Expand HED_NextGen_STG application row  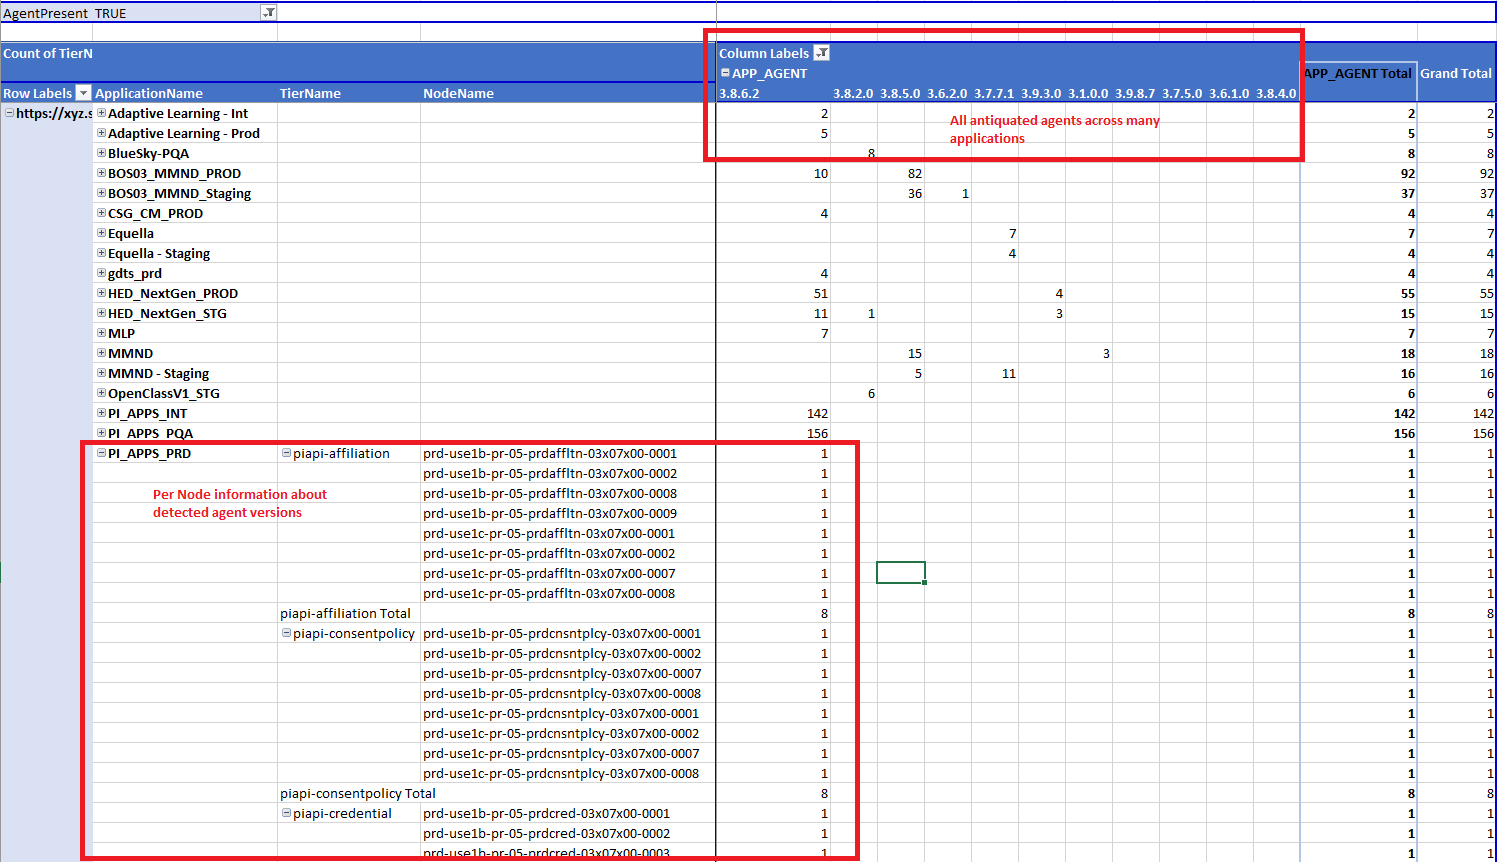point(101,313)
